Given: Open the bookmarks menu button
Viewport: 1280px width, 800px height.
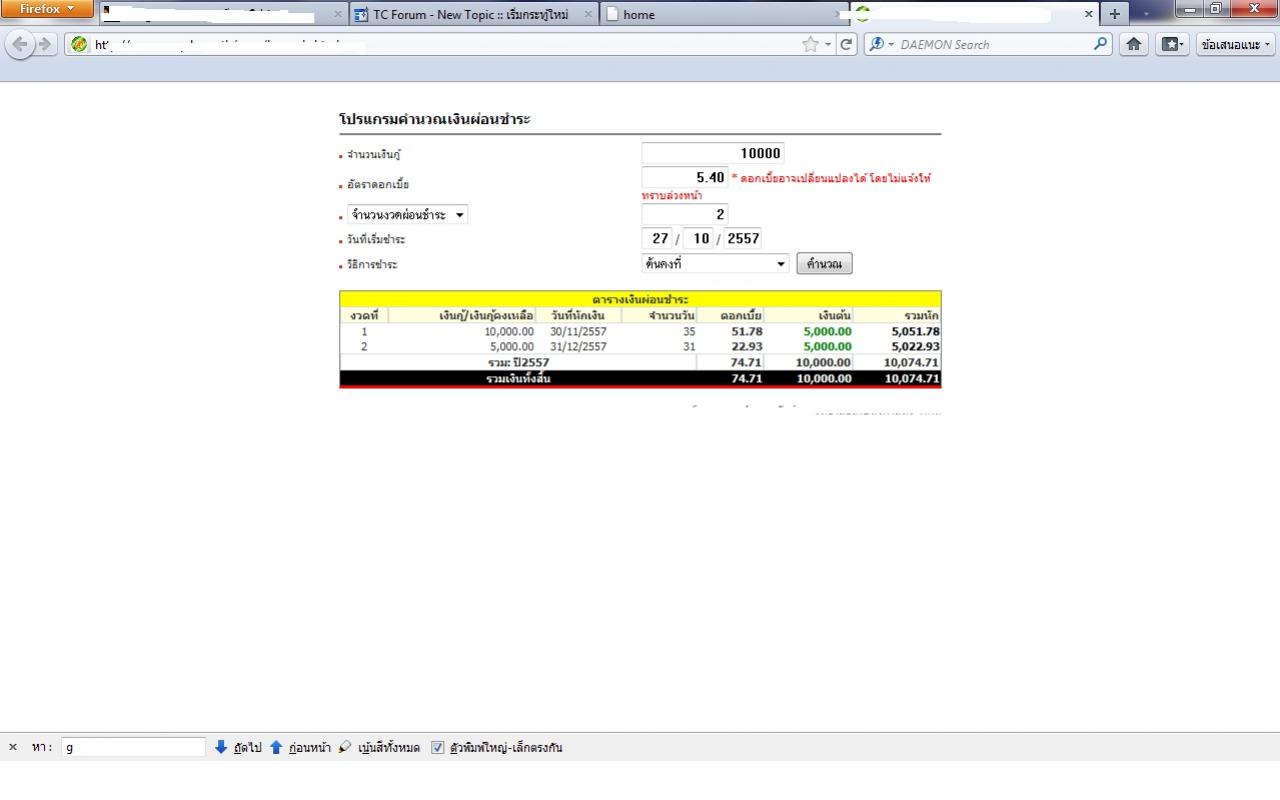Looking at the screenshot, I should [x=1171, y=44].
